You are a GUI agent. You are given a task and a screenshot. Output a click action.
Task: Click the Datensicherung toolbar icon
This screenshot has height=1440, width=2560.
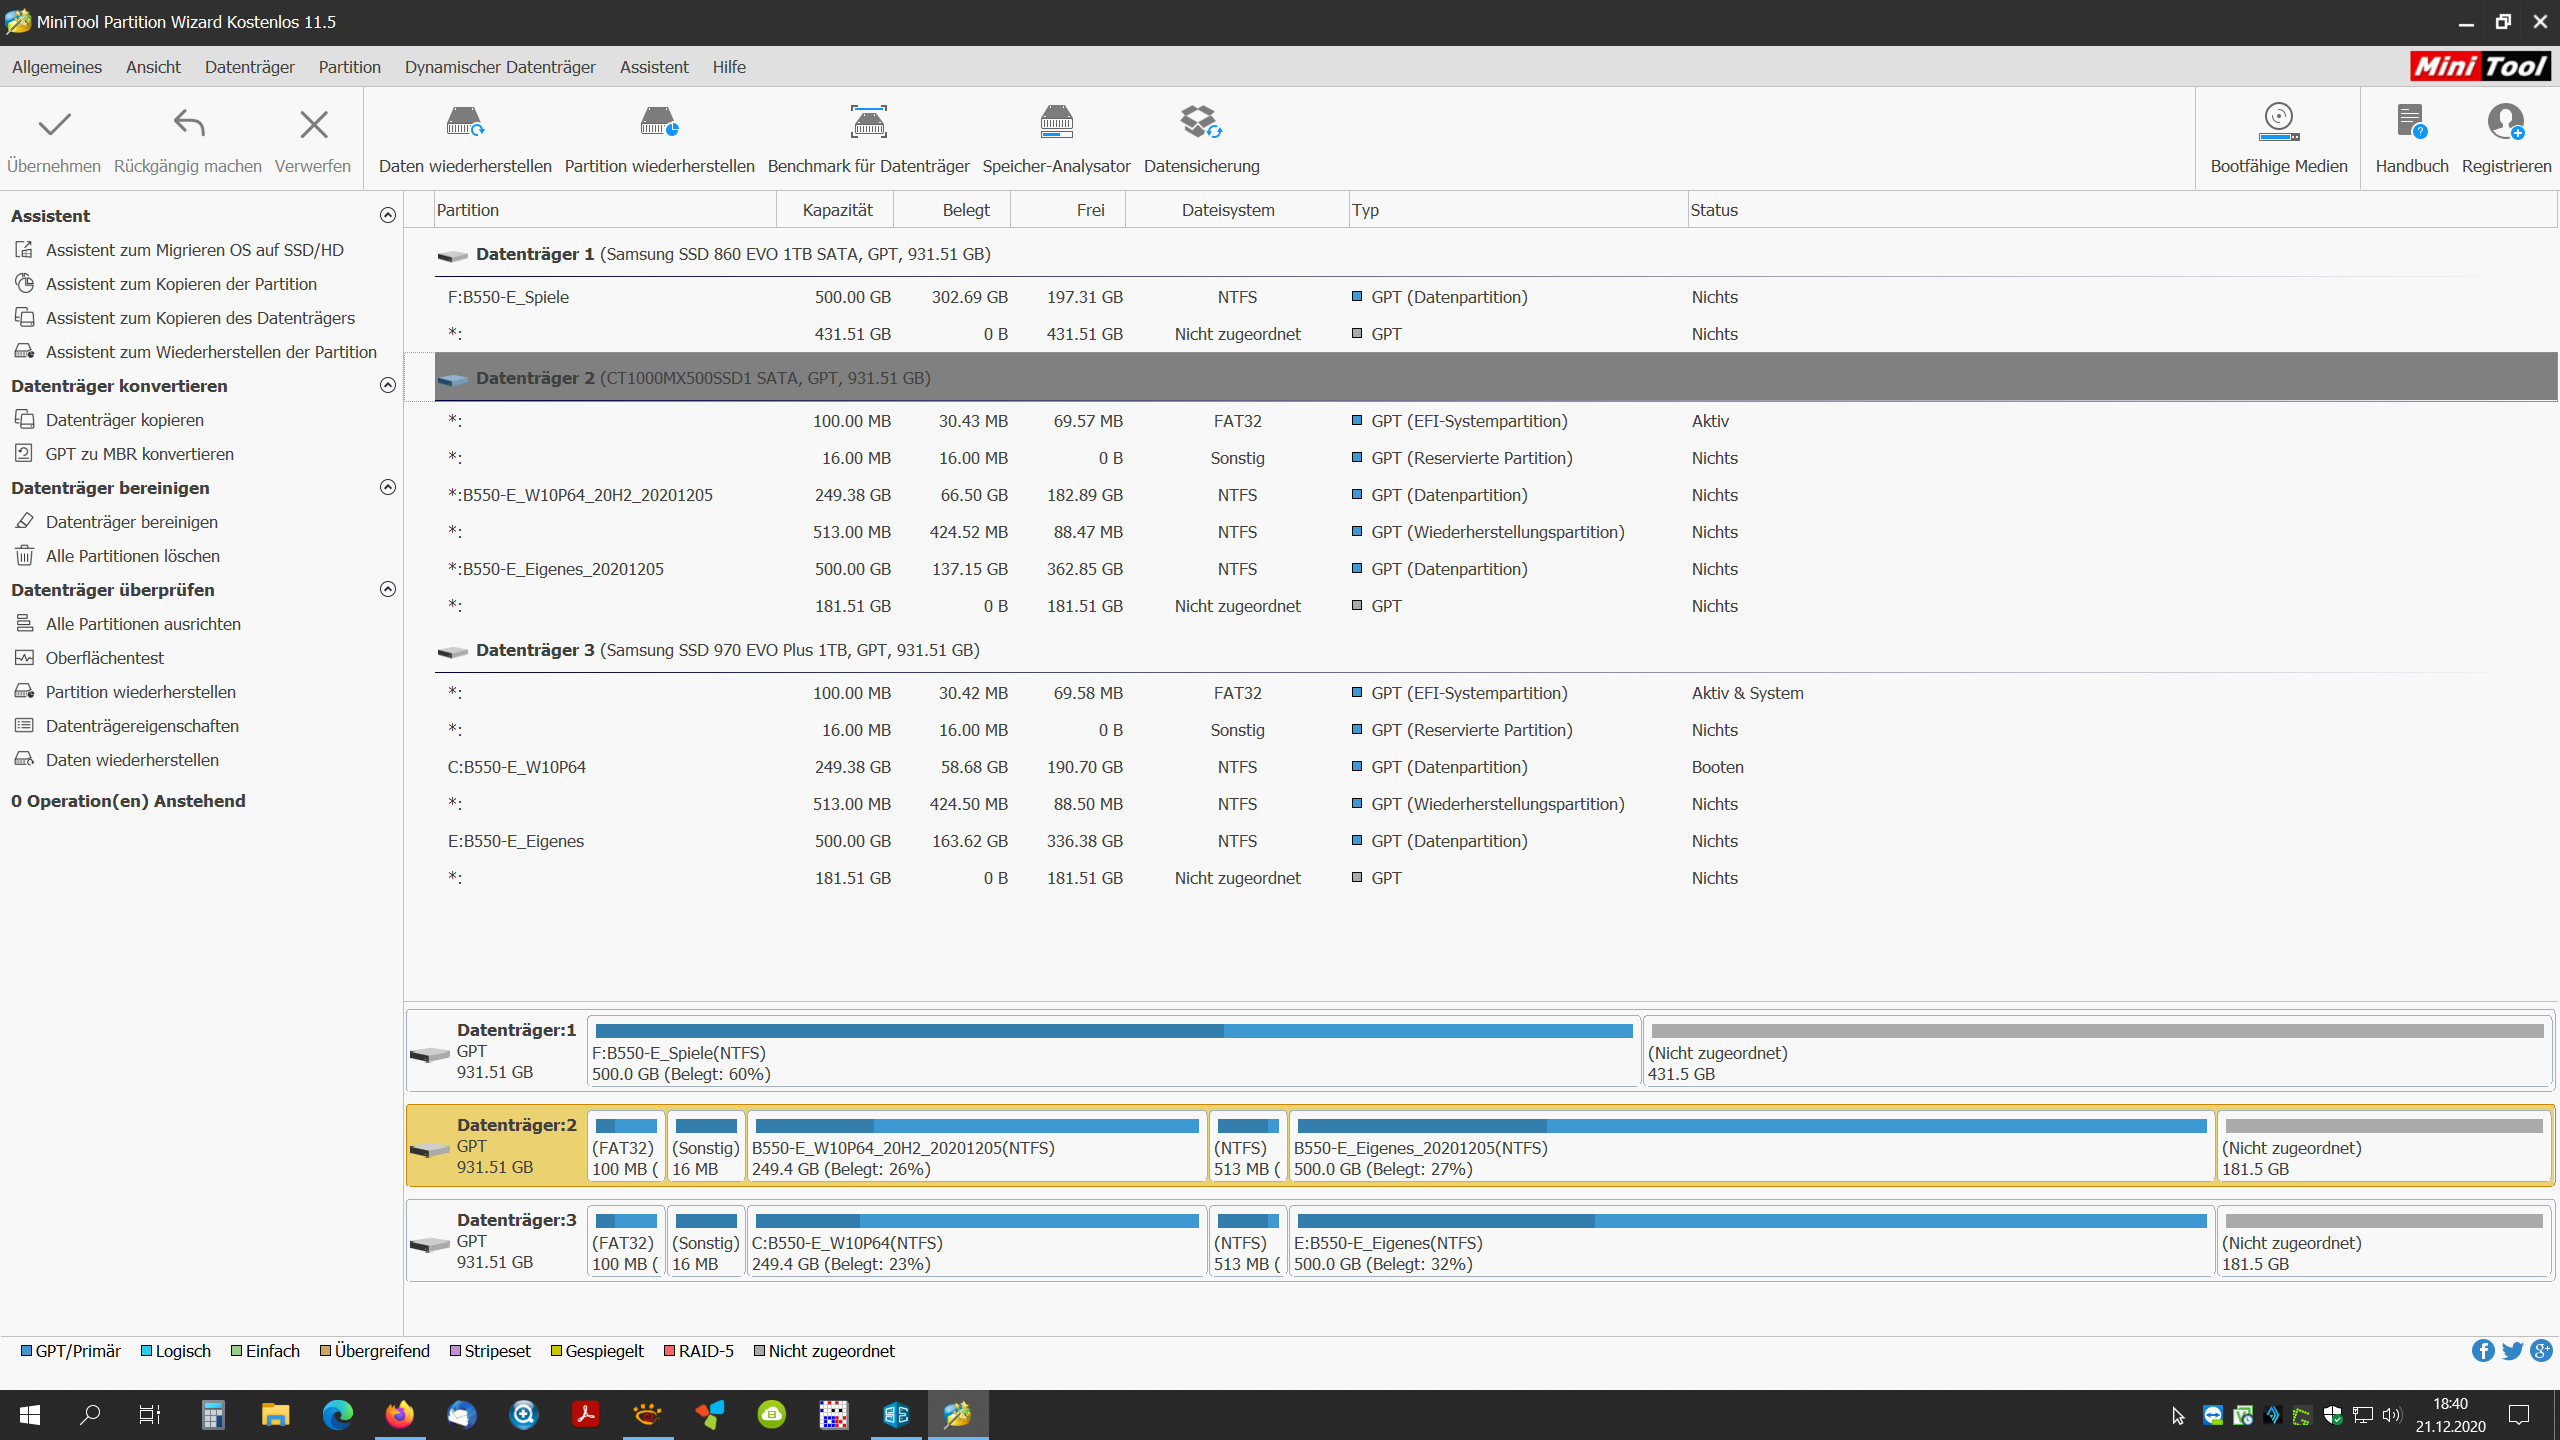tap(1201, 123)
